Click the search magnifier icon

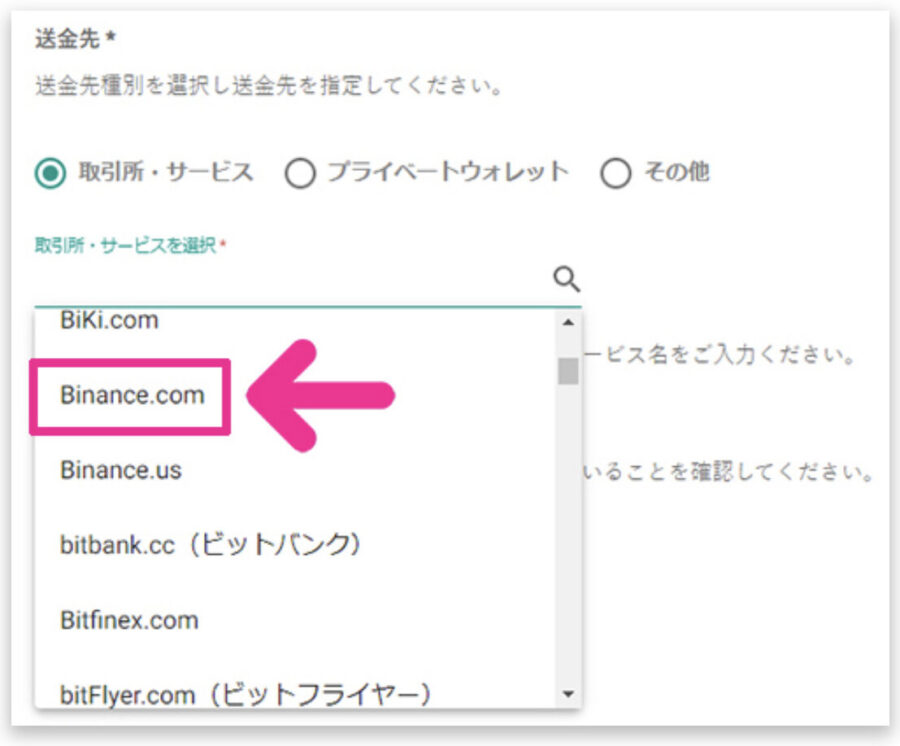(x=567, y=279)
